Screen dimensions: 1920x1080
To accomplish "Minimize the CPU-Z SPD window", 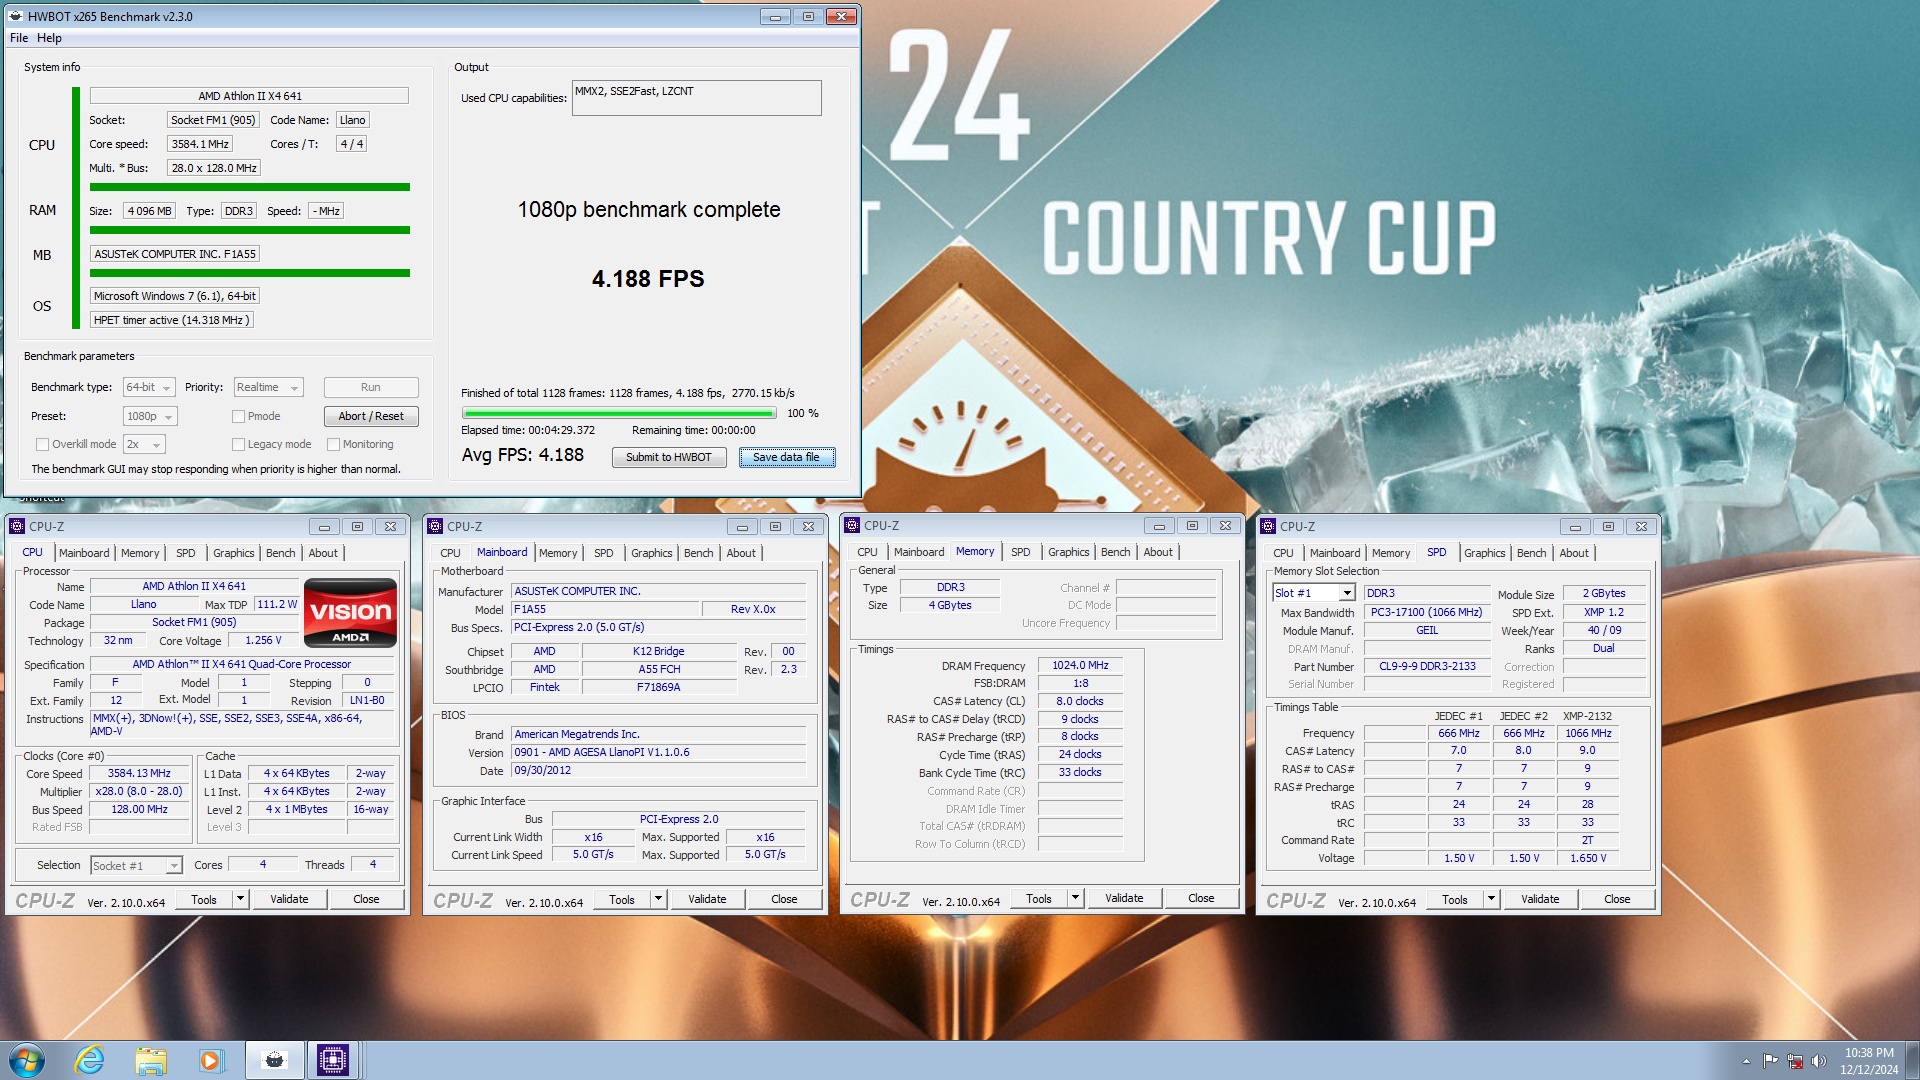I will click(1575, 526).
